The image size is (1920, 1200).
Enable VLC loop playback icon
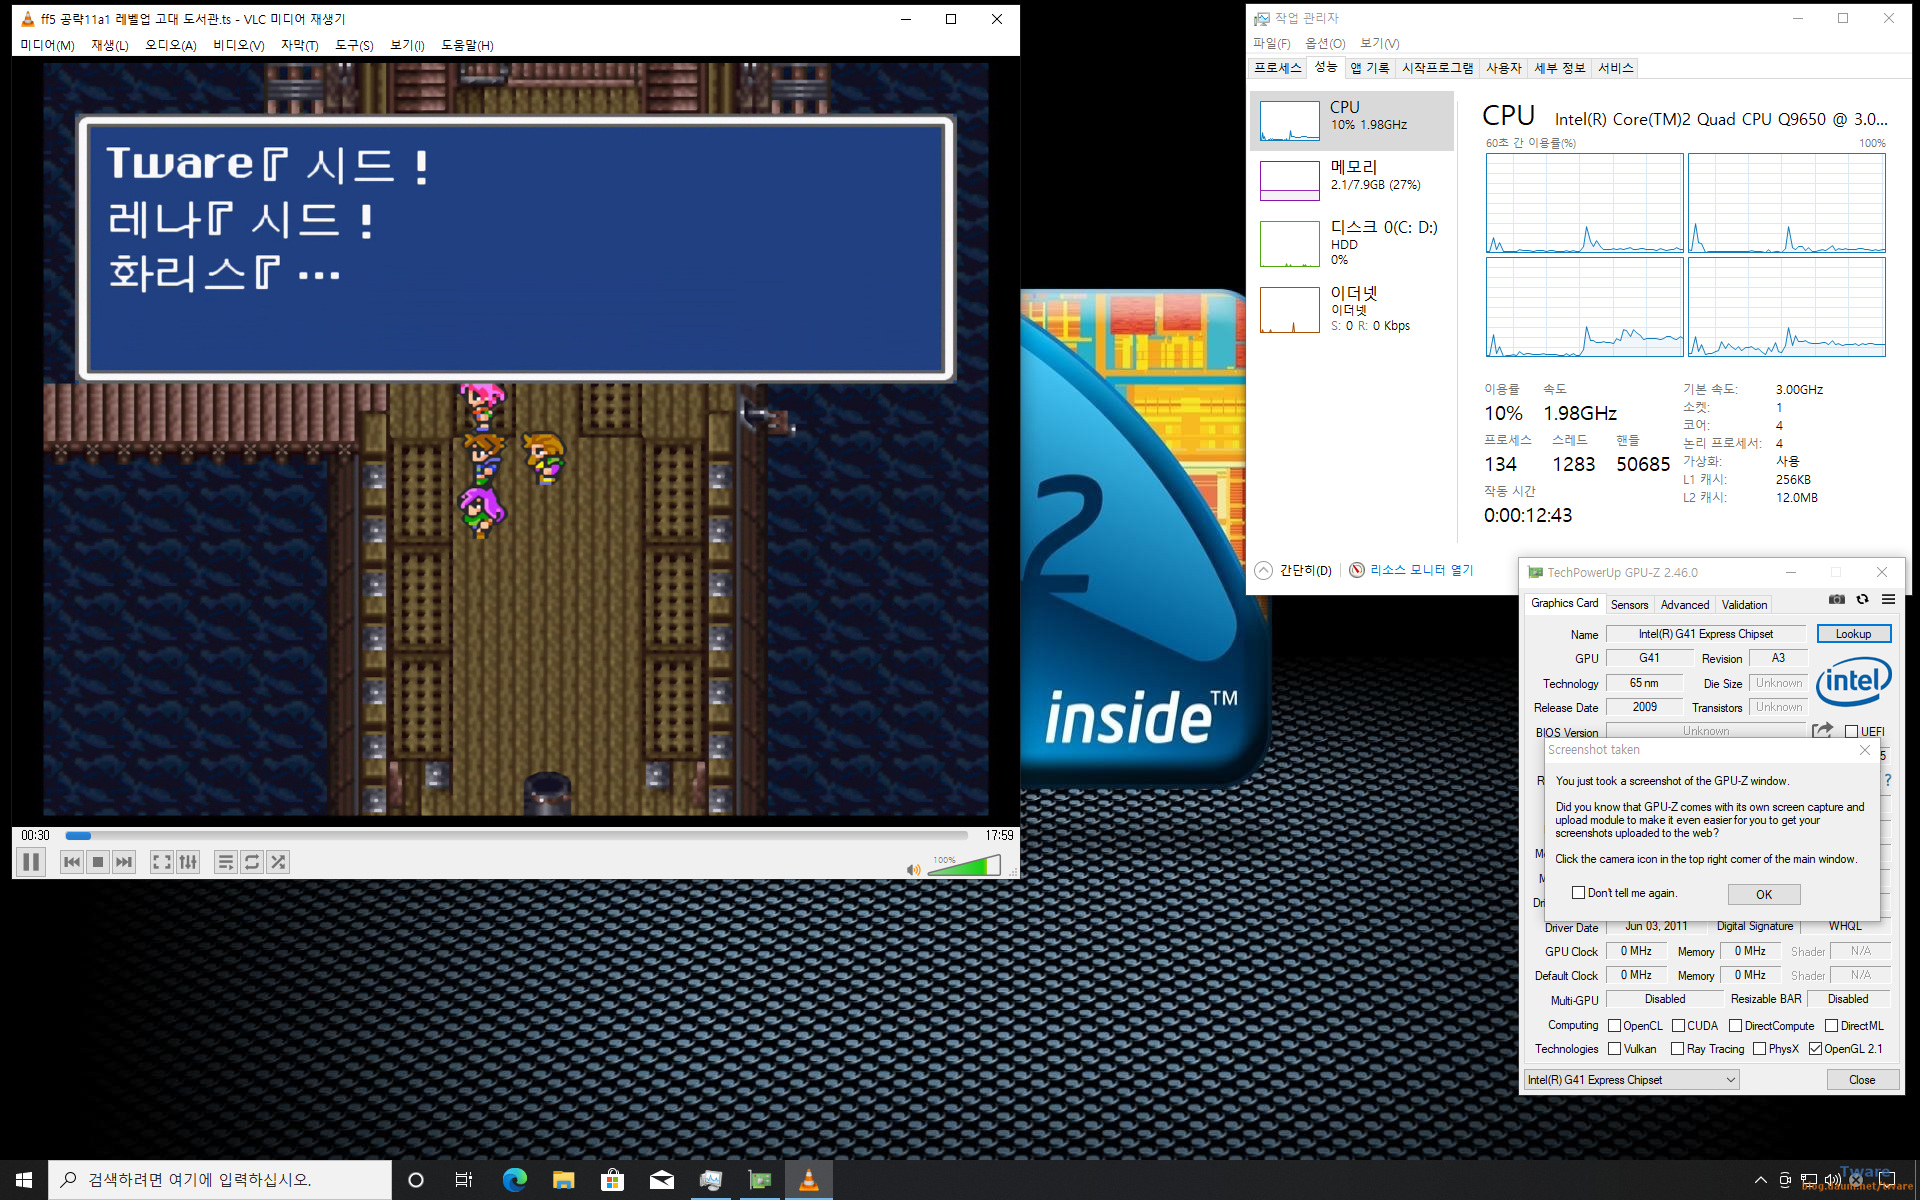pos(252,862)
